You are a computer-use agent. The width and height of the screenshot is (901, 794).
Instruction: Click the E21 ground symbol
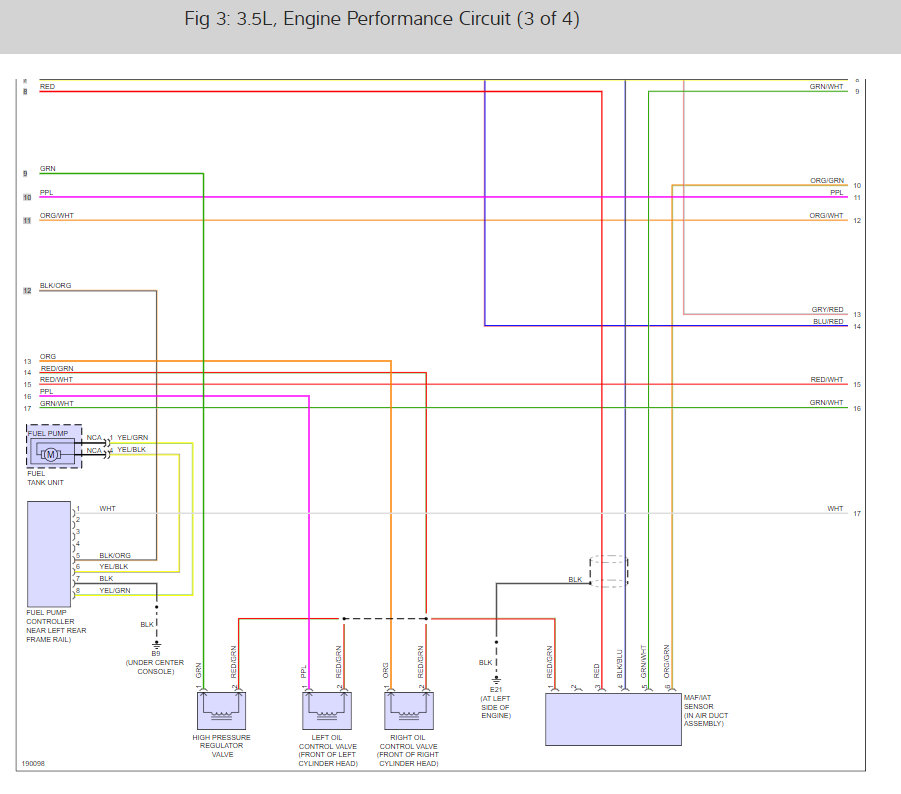tap(496, 681)
